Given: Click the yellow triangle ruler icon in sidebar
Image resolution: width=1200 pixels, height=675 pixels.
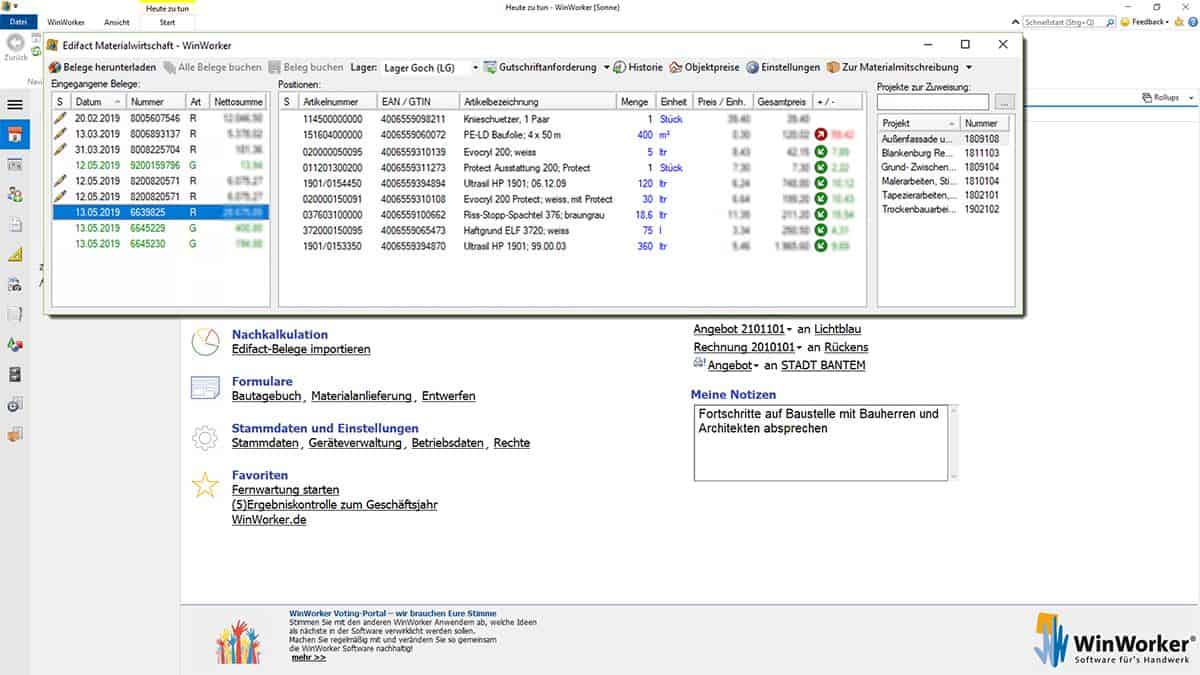Looking at the screenshot, I should (14, 255).
